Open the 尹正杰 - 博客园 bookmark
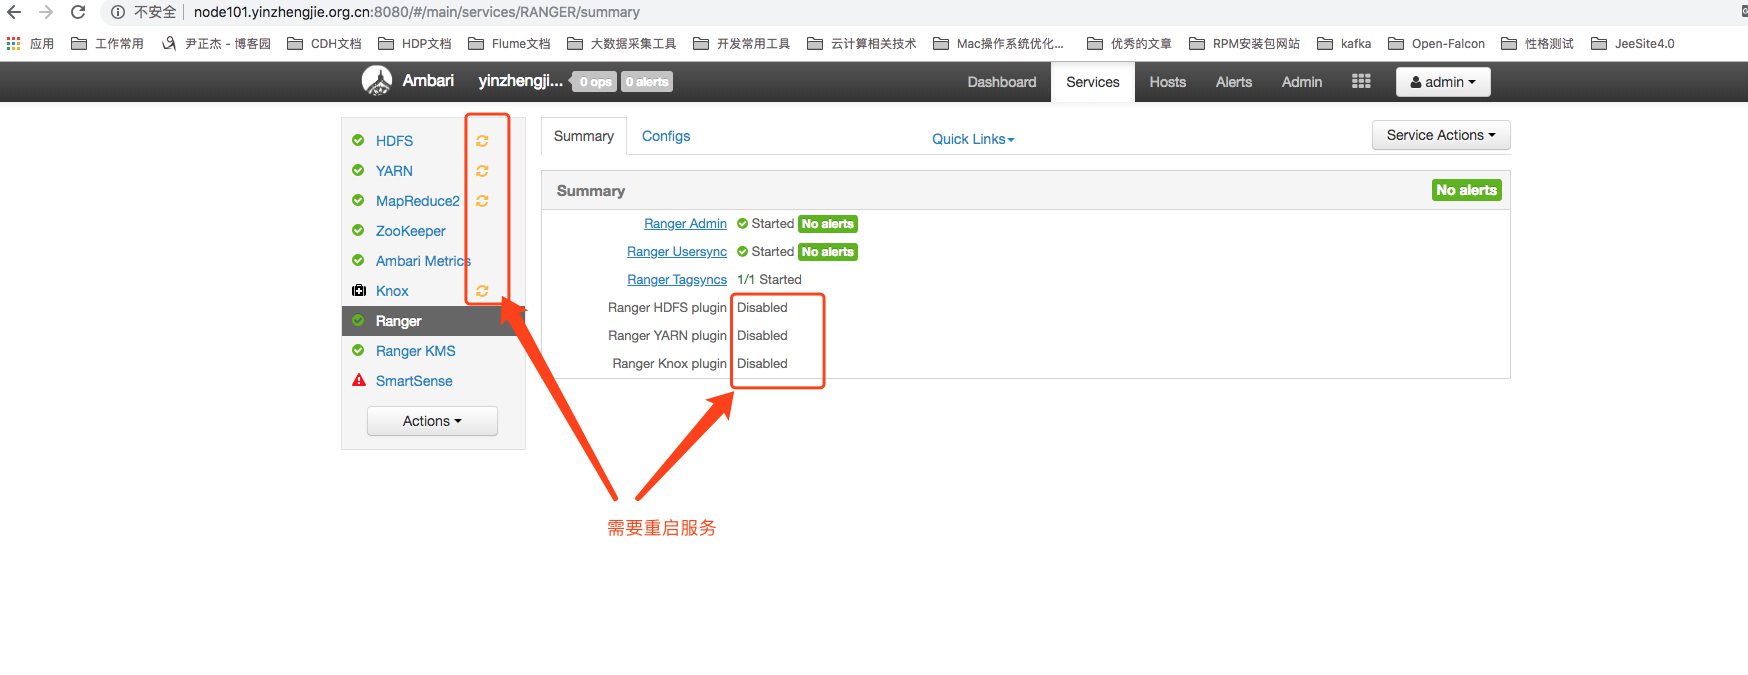Image resolution: width=1748 pixels, height=675 pixels. pos(216,43)
